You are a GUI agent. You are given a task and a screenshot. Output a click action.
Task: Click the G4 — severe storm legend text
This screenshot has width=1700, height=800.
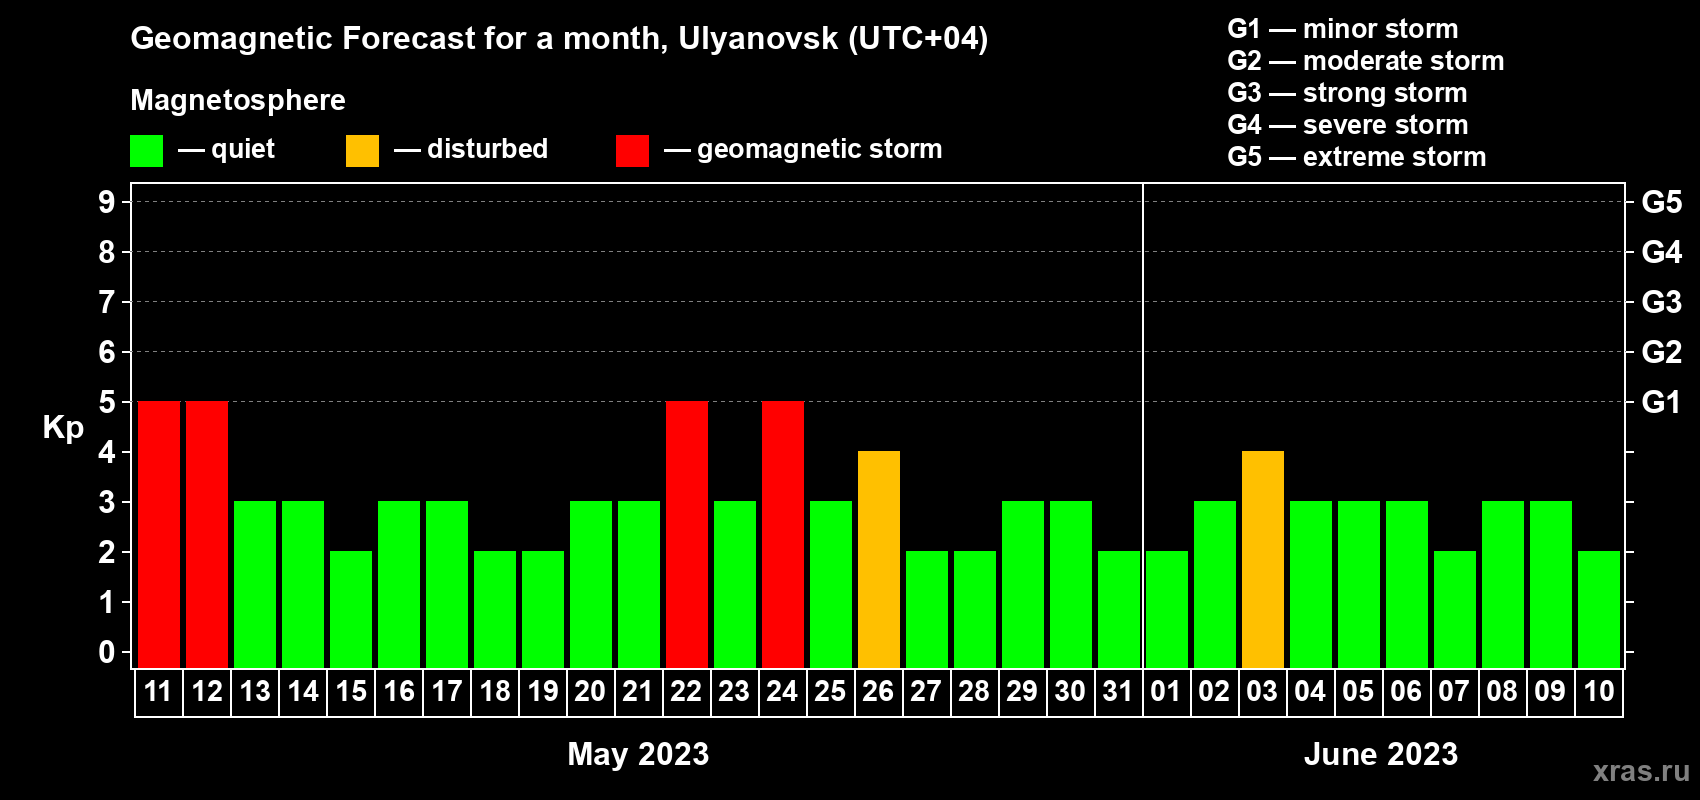(x=1348, y=125)
